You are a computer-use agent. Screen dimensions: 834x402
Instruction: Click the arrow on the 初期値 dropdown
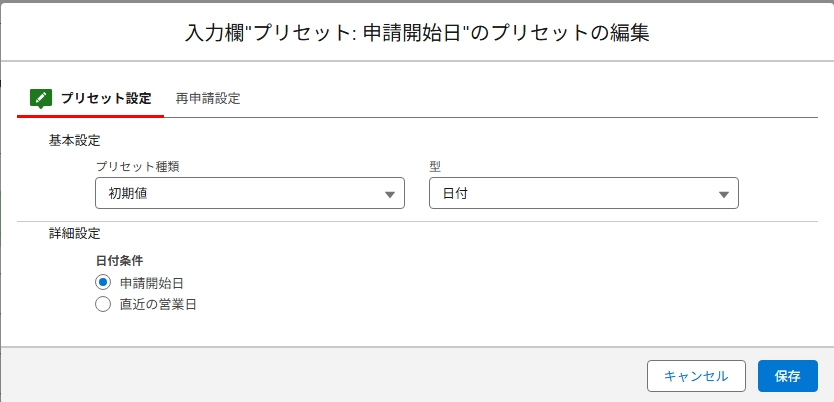tap(390, 195)
